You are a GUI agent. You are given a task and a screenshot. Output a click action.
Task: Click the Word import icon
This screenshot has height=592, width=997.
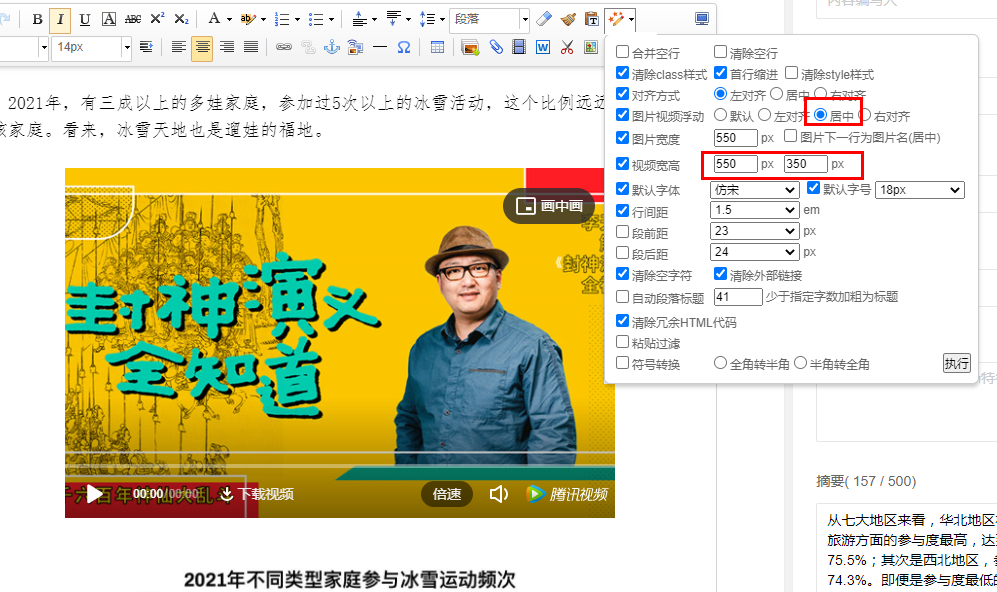(x=543, y=47)
